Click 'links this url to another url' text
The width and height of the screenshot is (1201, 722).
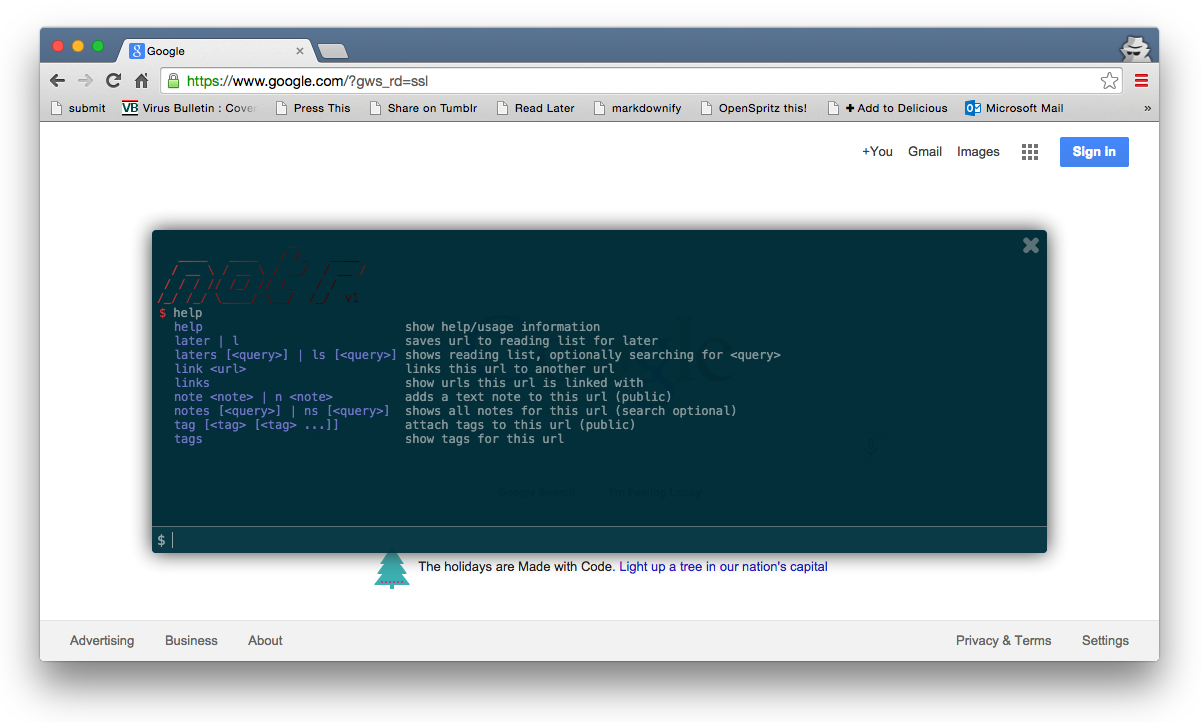510,369
